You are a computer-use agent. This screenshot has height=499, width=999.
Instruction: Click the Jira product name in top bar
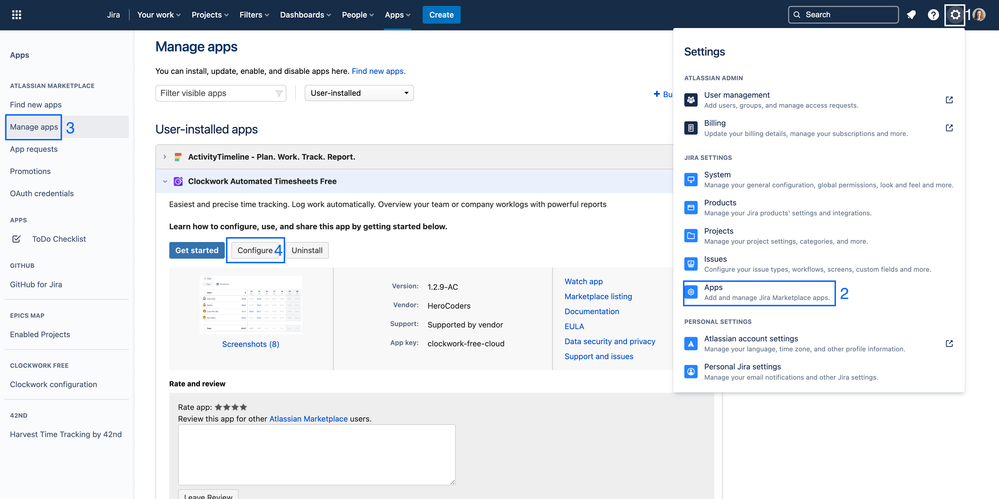pyautogui.click(x=113, y=15)
